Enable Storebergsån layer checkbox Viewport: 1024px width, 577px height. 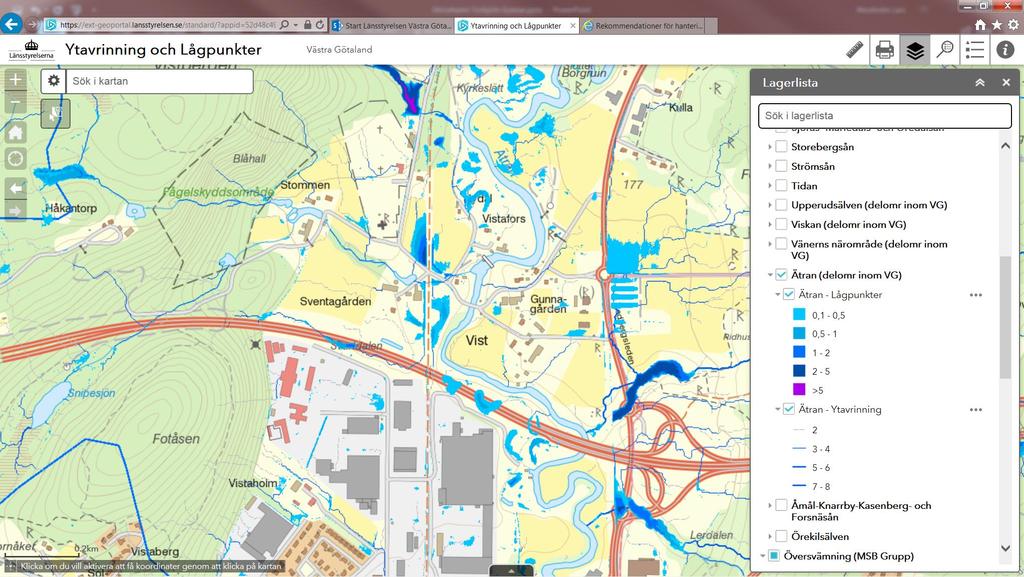click(781, 147)
